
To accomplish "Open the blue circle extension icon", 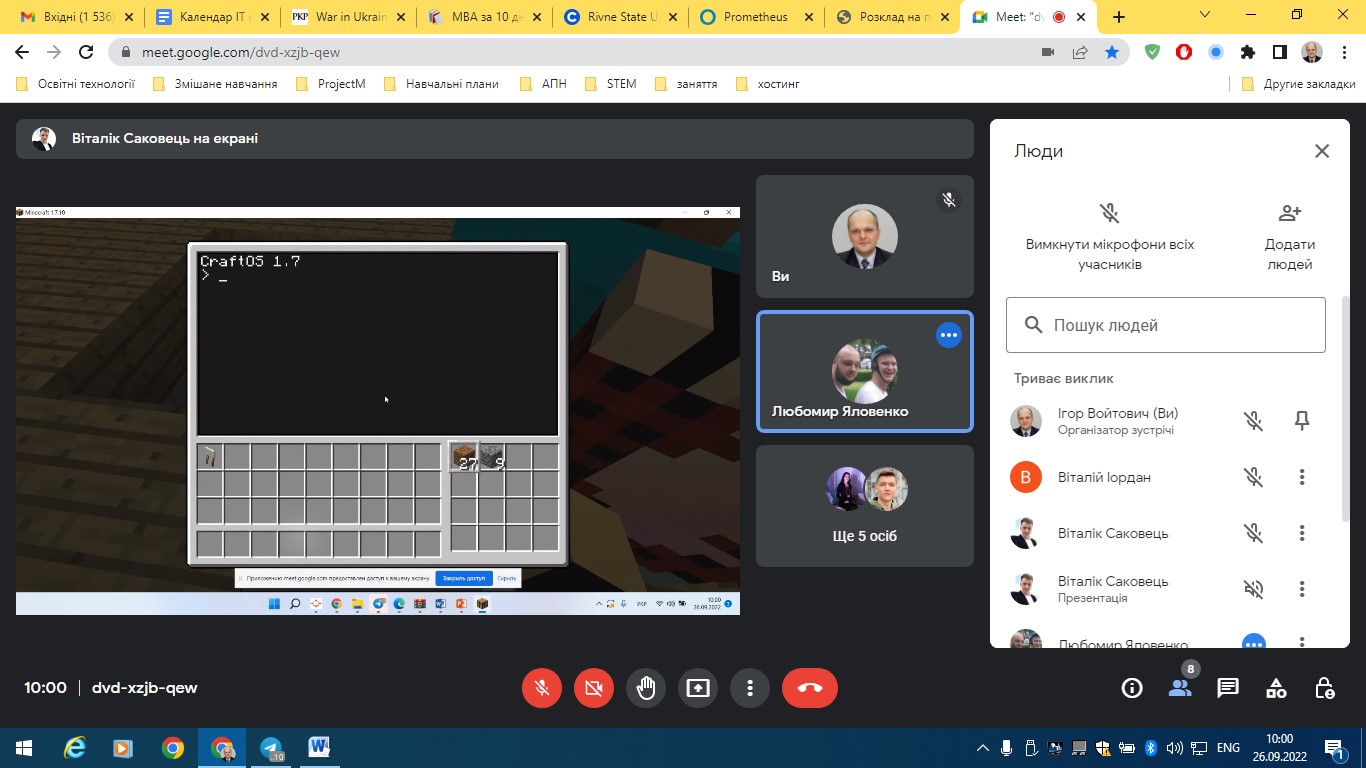I will click(x=1216, y=52).
